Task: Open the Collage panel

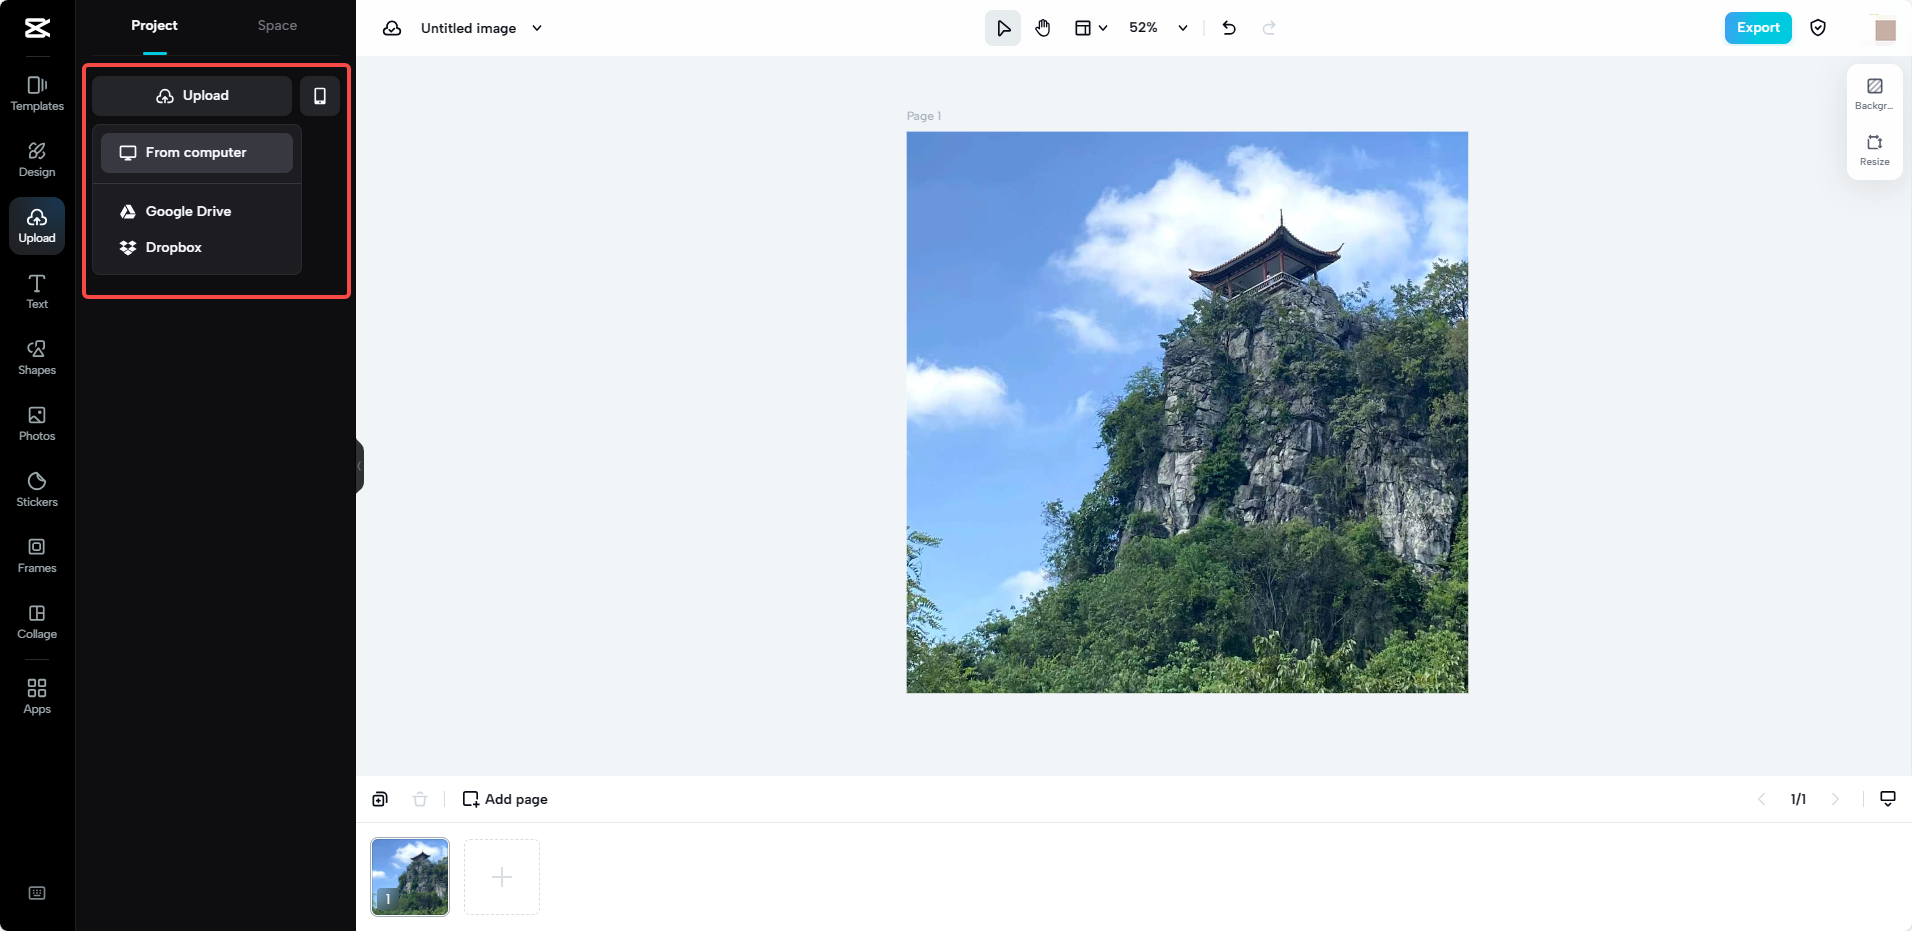Action: coord(36,620)
